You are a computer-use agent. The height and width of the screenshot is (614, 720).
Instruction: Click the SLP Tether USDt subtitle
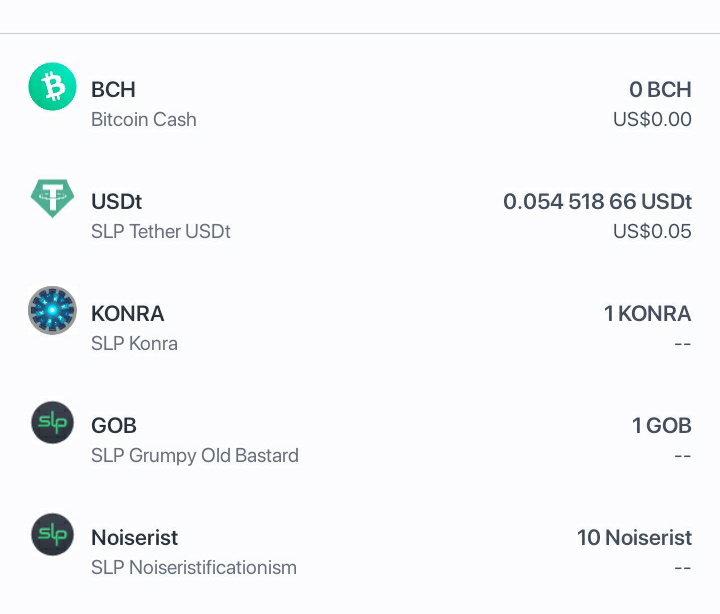161,231
